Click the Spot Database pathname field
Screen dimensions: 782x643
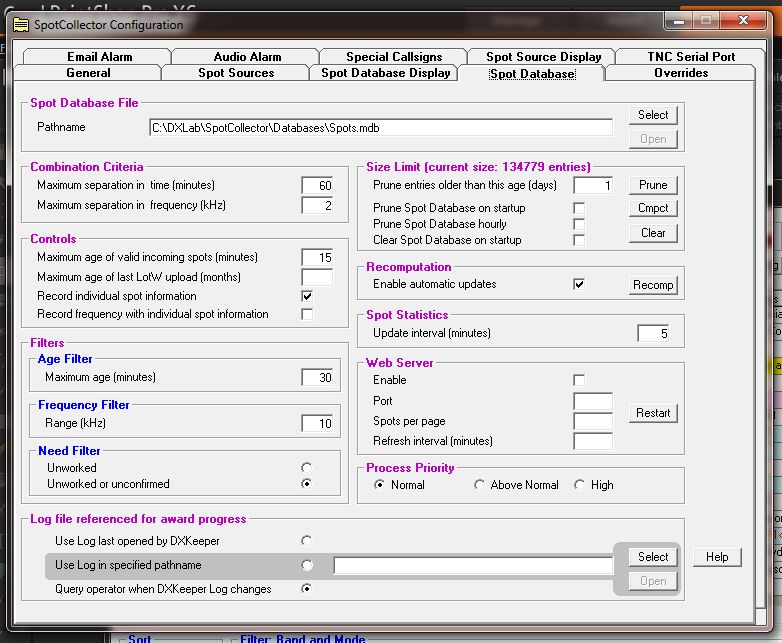380,127
